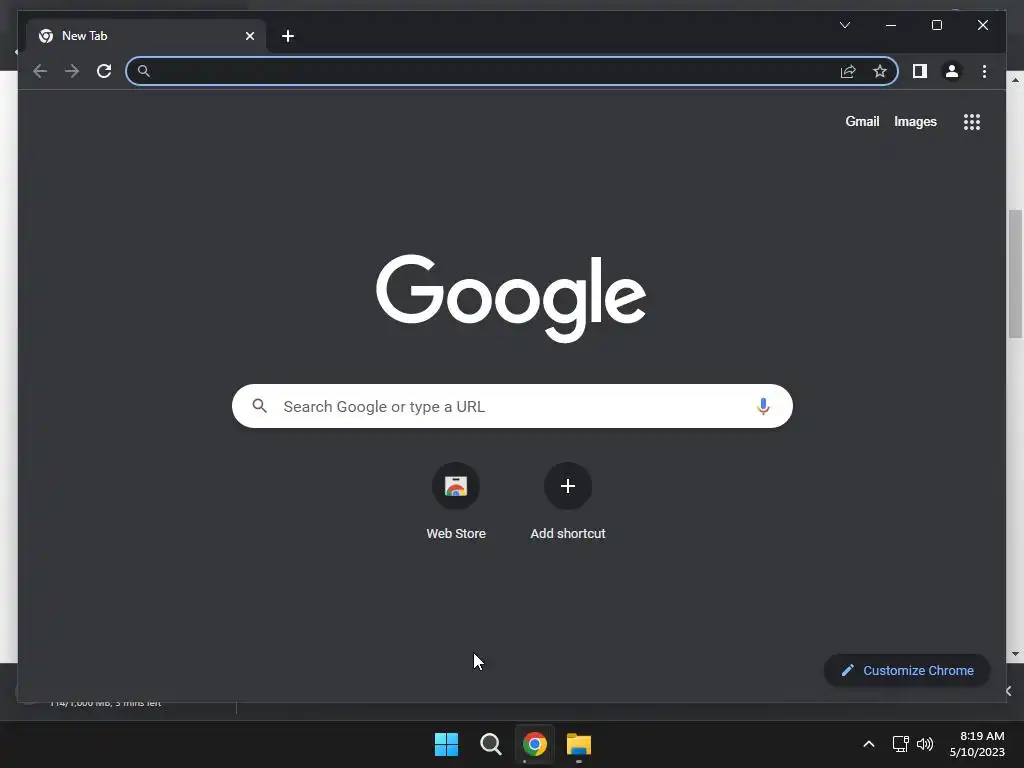Open the Google apps grid

[x=972, y=122]
